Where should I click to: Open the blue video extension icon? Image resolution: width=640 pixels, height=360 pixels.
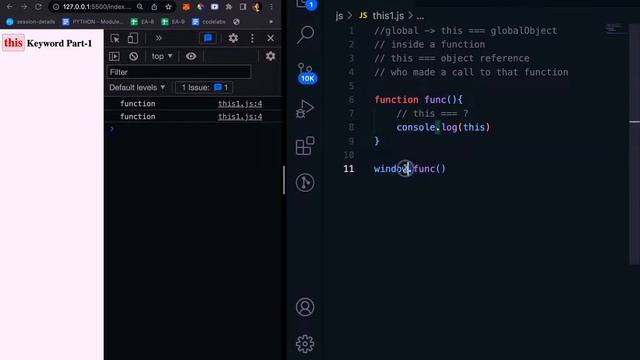(x=215, y=7)
